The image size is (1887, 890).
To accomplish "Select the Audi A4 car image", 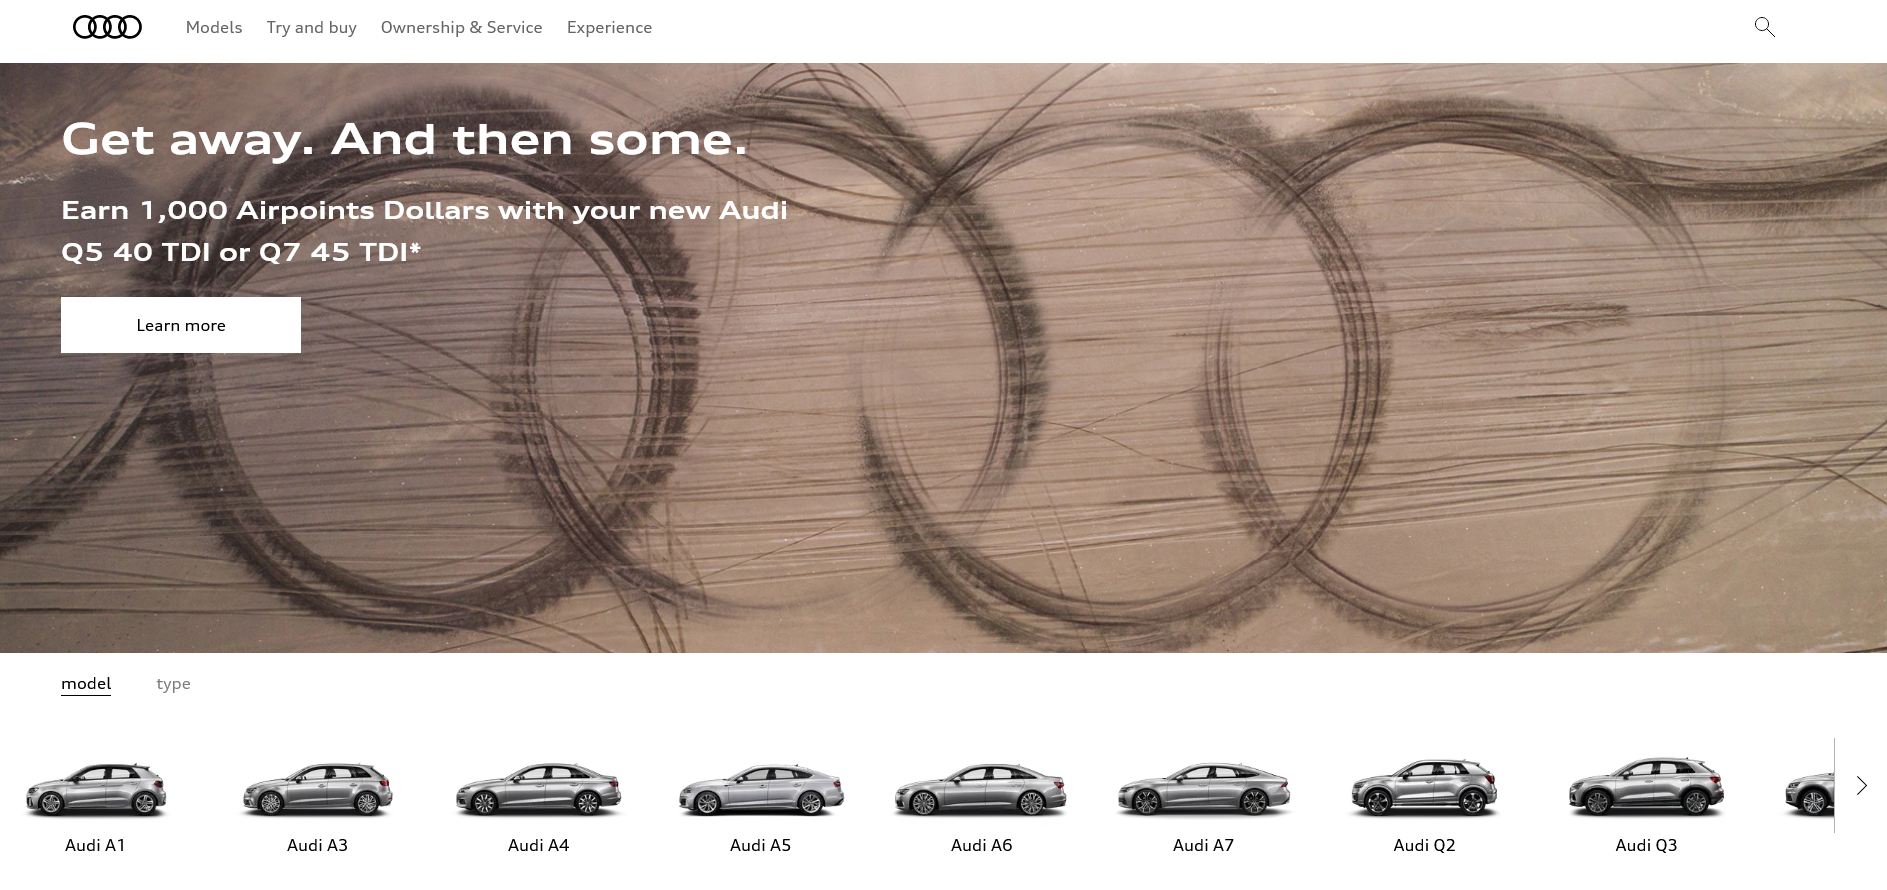I will (538, 789).
